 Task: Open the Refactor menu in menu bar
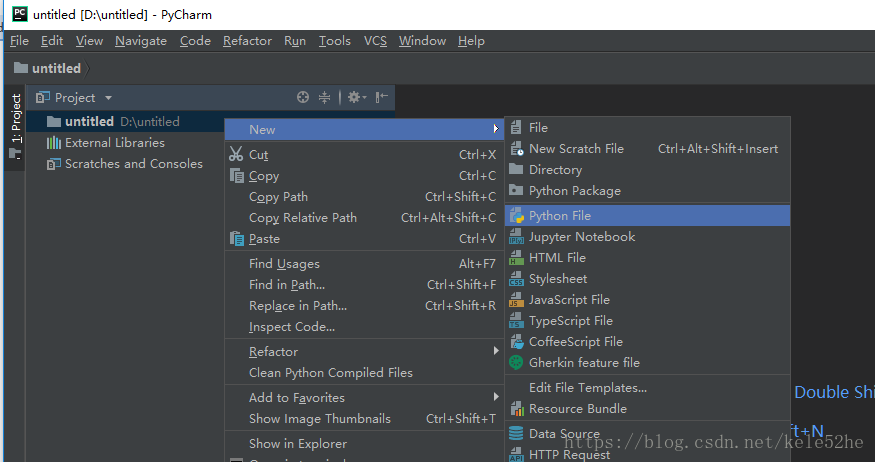(x=247, y=41)
